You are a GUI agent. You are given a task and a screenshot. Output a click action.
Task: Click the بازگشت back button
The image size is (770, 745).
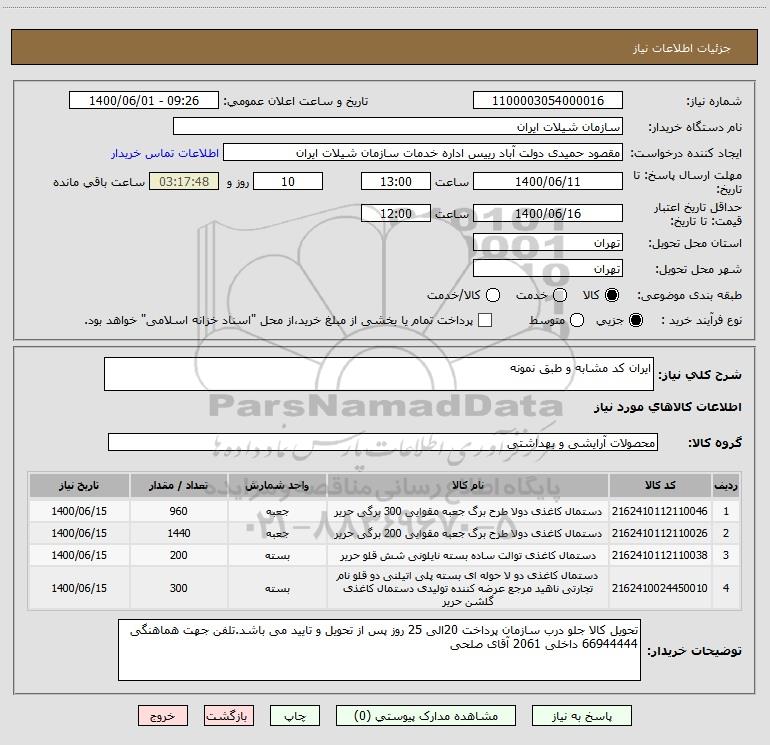coord(229,716)
